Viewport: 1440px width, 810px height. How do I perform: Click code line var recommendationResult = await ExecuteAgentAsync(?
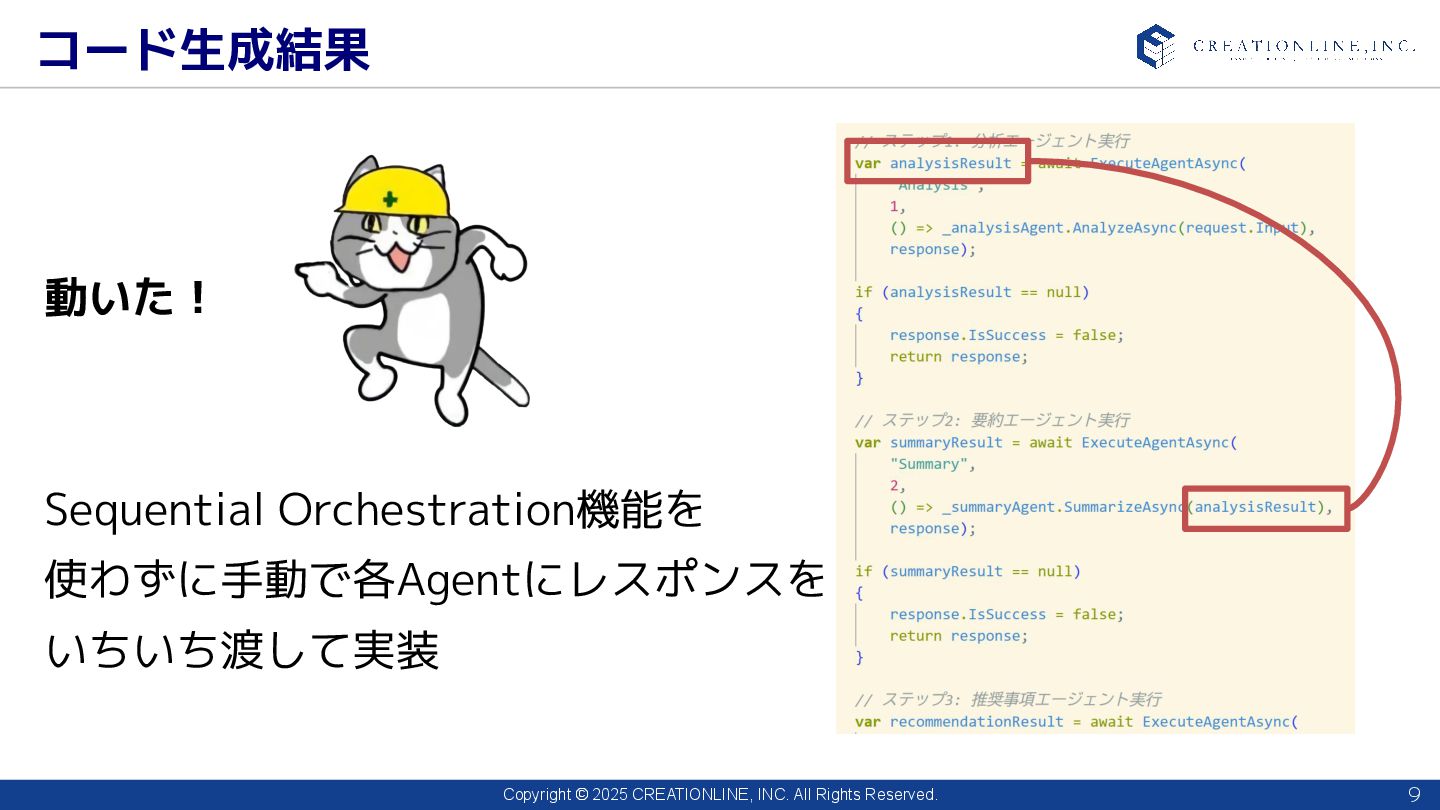pos(1076,722)
